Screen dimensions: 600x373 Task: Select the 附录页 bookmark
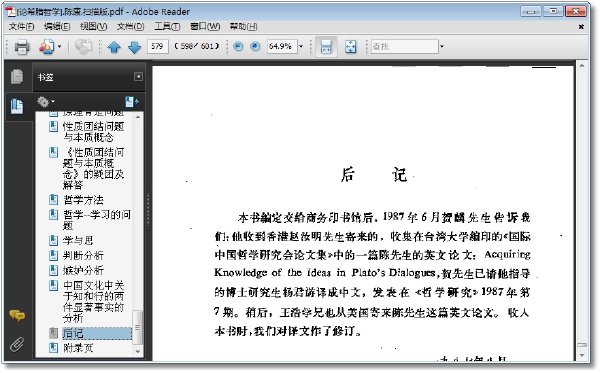(x=78, y=348)
